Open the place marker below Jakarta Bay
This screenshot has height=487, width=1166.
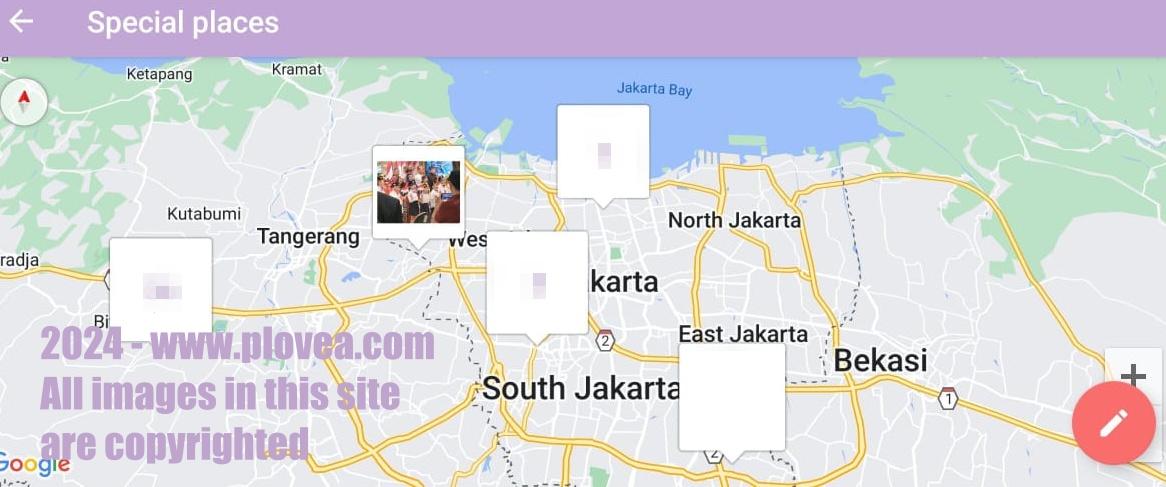[x=603, y=152]
